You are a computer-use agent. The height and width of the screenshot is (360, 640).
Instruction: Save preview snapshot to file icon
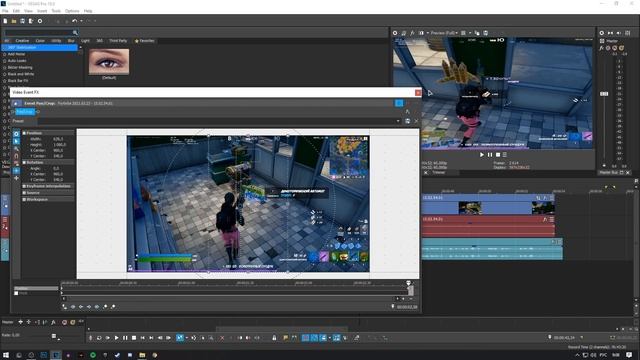485,33
